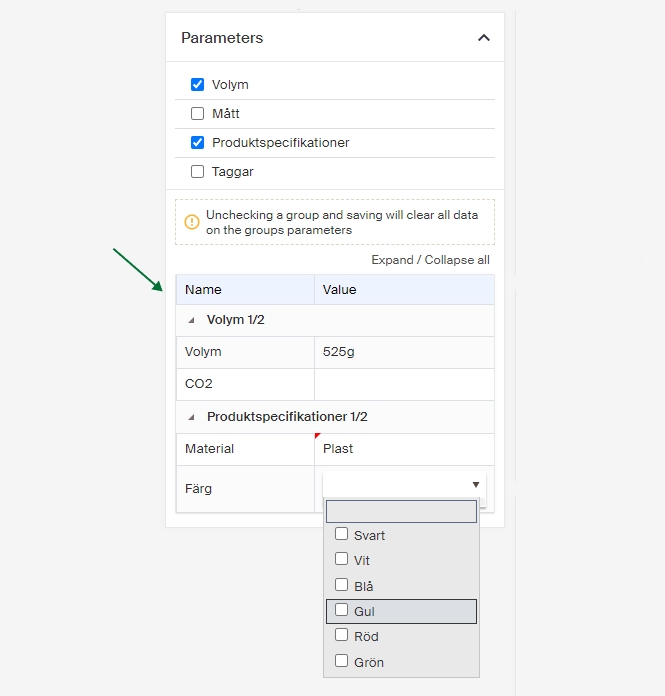Click the Färg dropdown search field

(401, 511)
